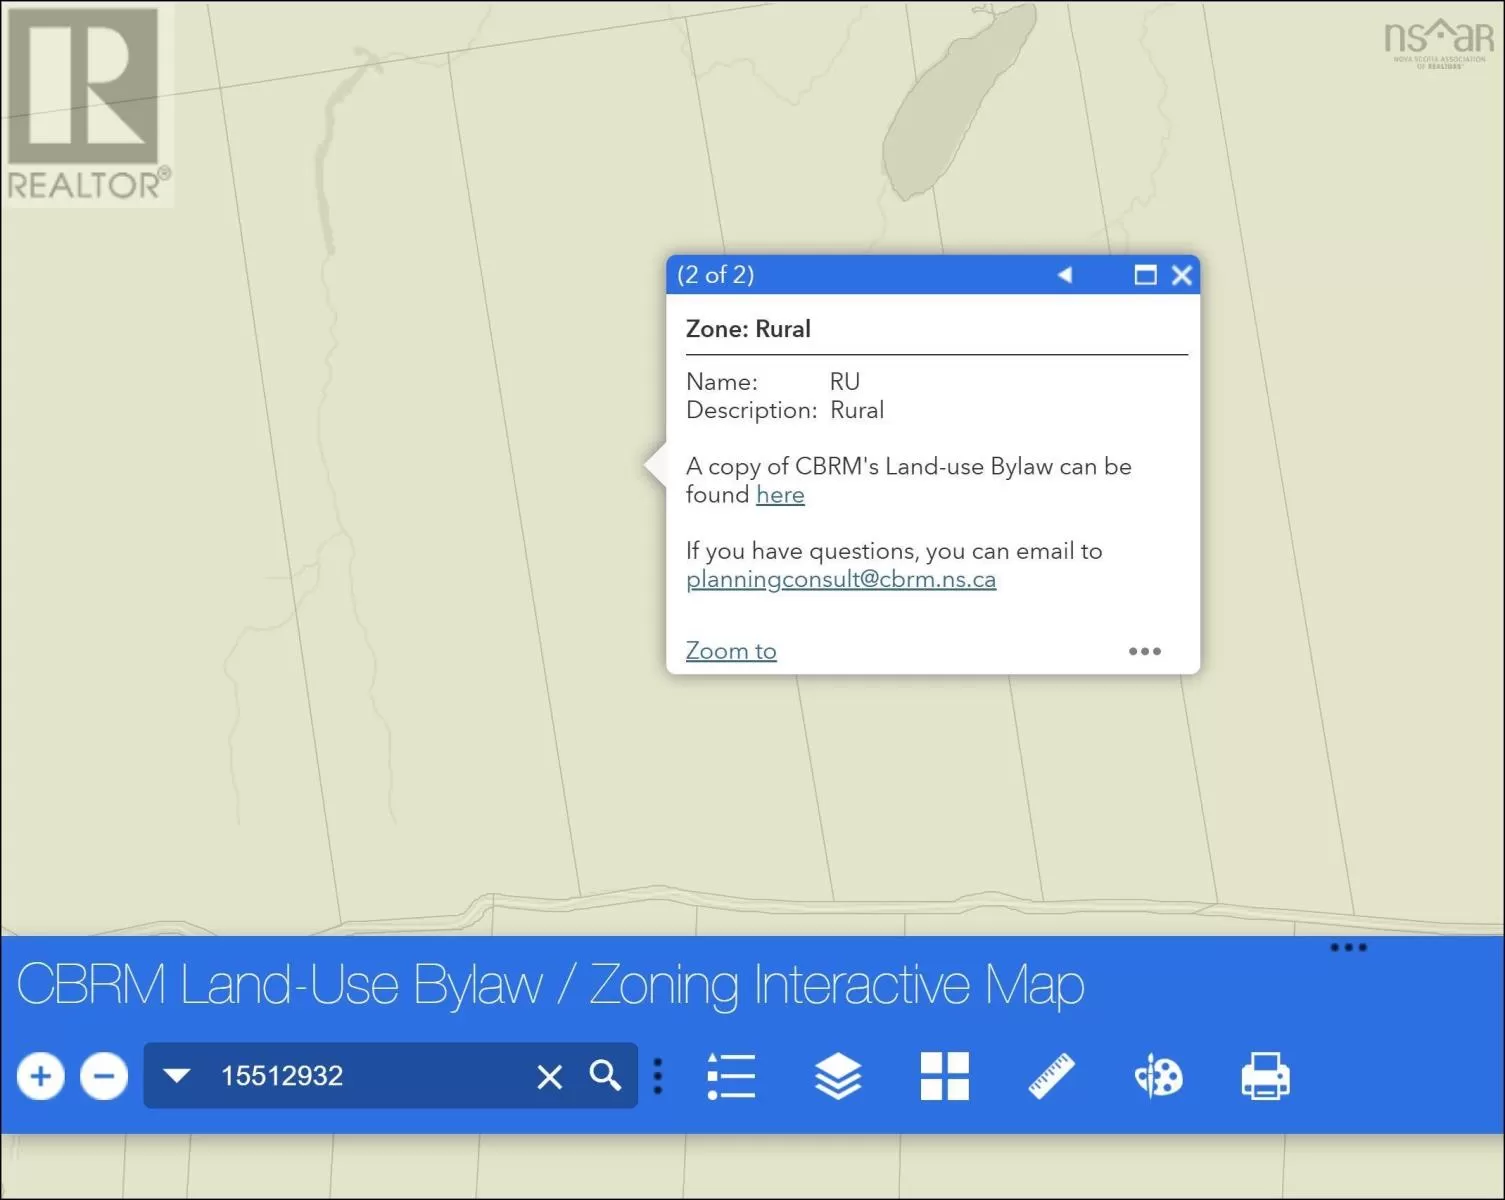Open the Print widget
This screenshot has width=1505, height=1200.
point(1265,1077)
